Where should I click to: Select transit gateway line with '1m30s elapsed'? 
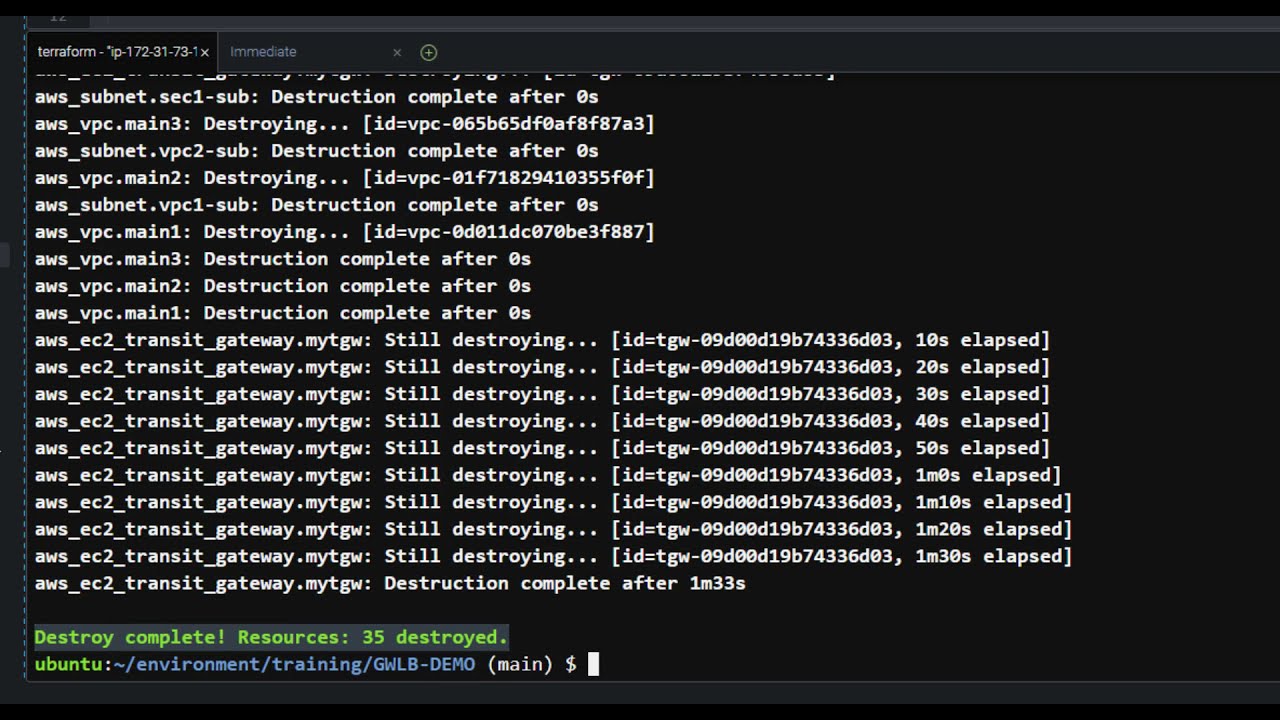pos(554,556)
